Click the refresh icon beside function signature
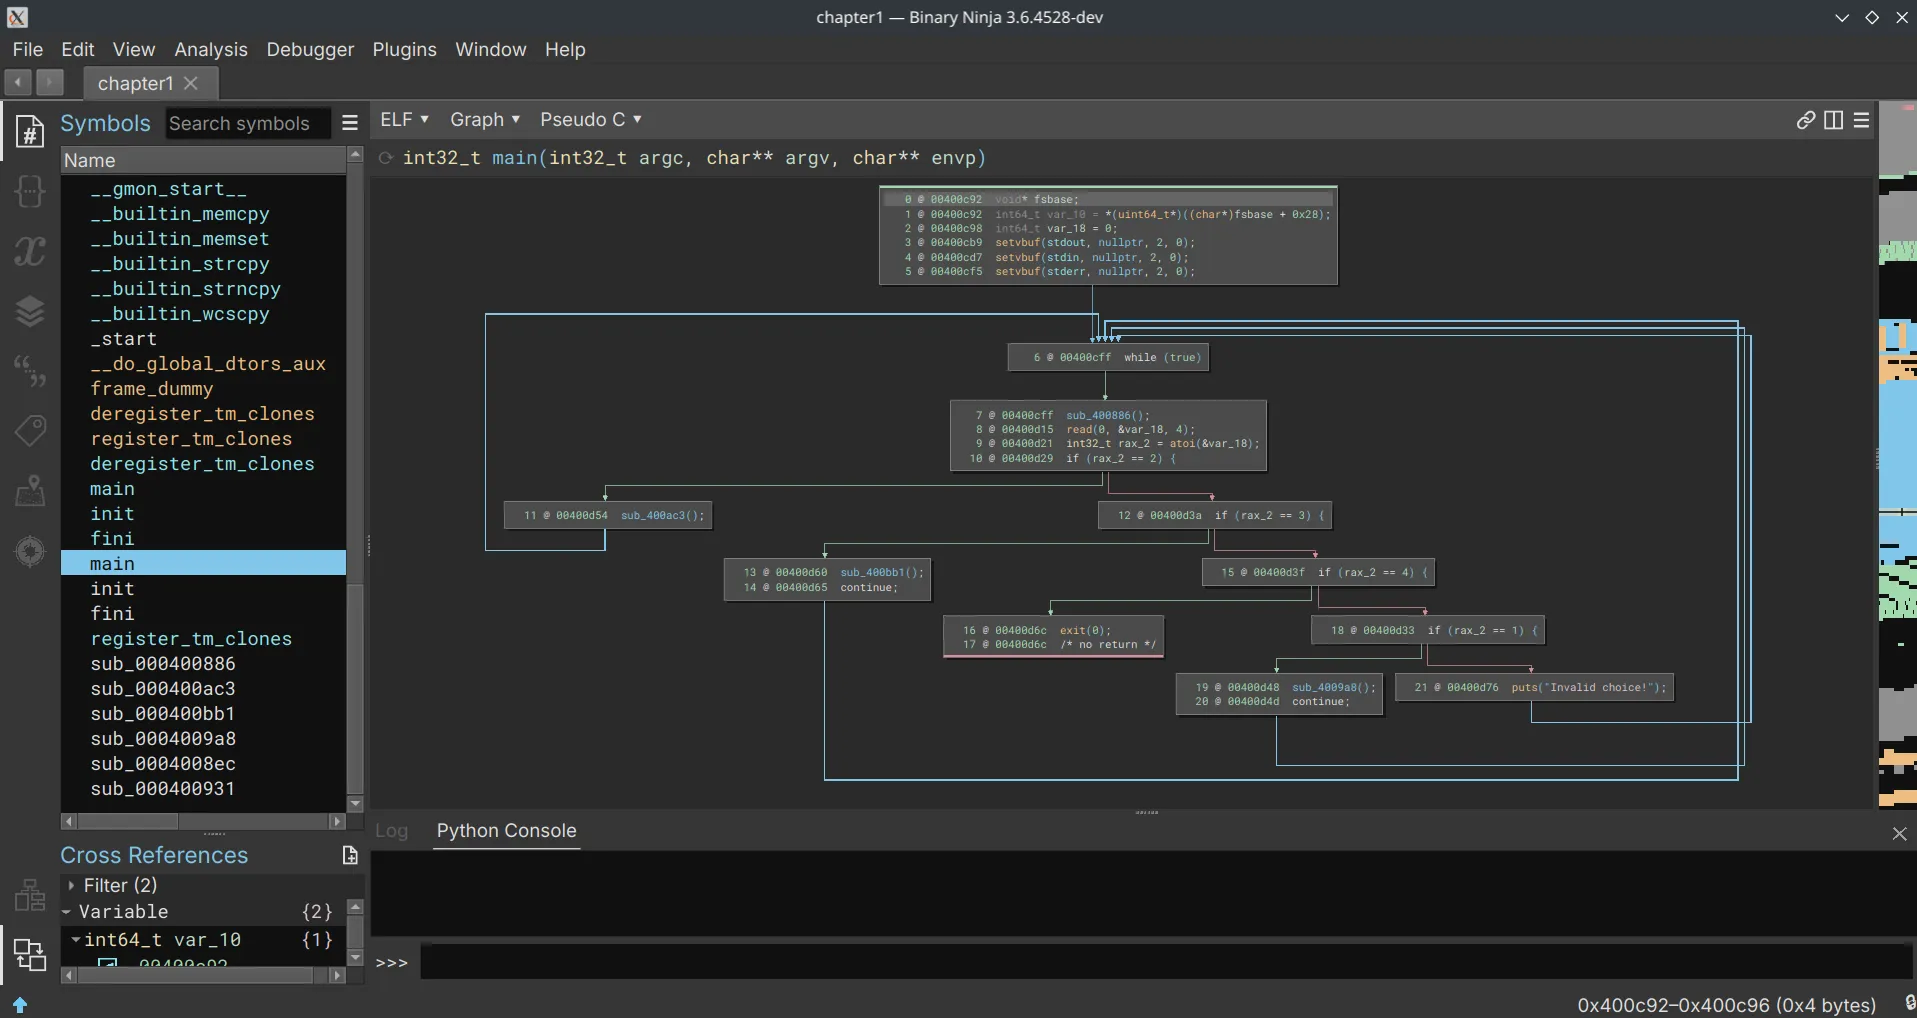The height and width of the screenshot is (1018, 1917). 385,158
